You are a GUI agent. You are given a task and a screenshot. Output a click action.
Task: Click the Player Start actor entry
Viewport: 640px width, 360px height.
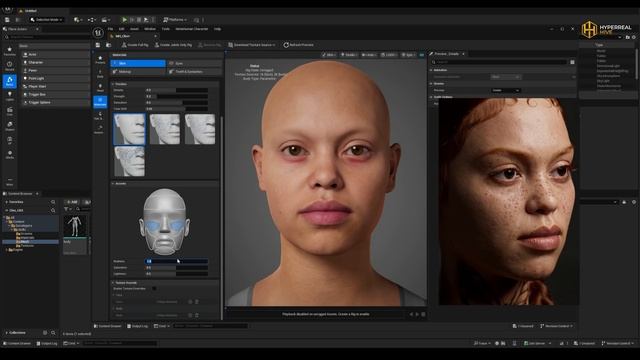tap(56, 87)
